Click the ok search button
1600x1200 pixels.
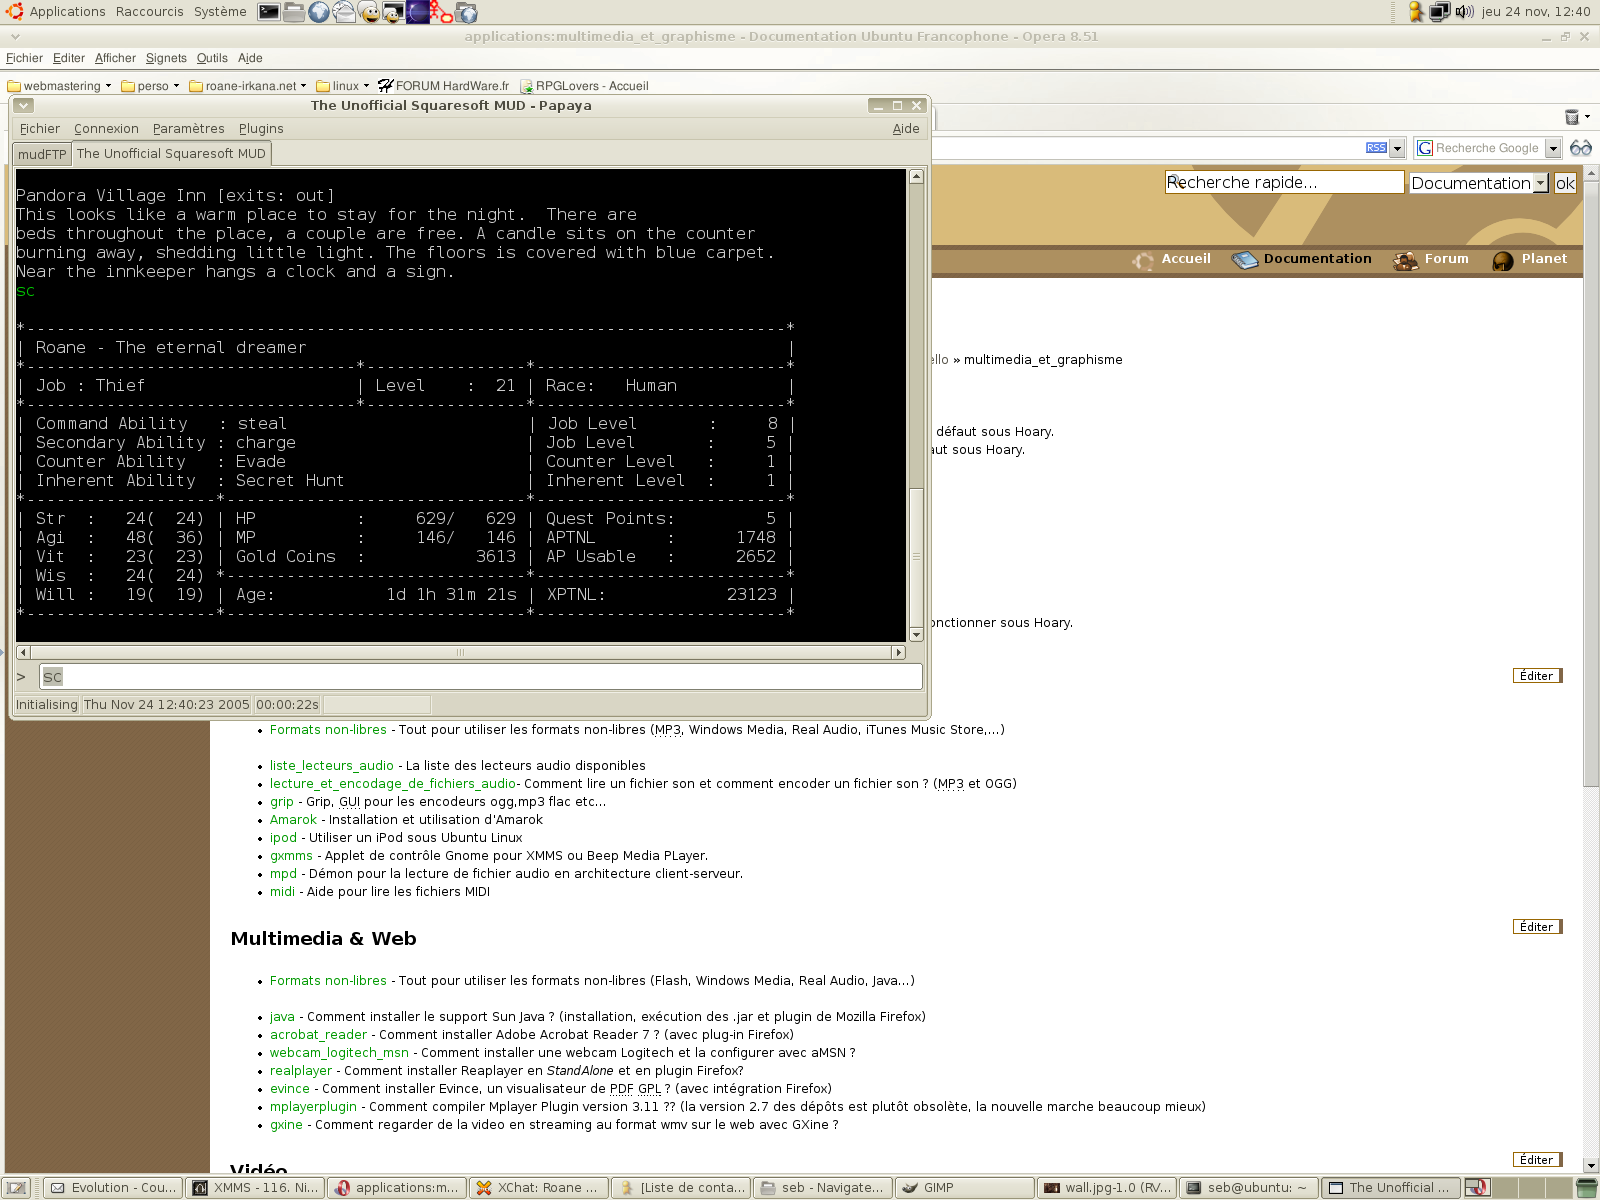pos(1565,183)
